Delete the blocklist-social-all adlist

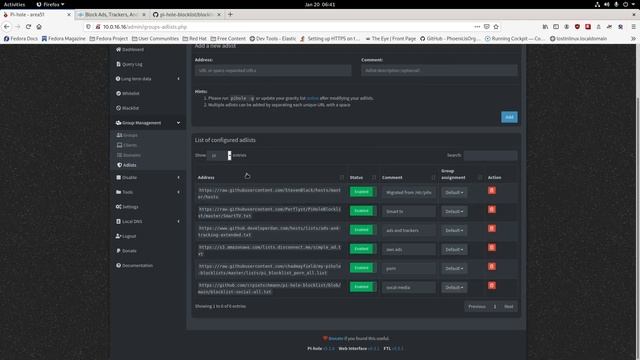point(492,285)
